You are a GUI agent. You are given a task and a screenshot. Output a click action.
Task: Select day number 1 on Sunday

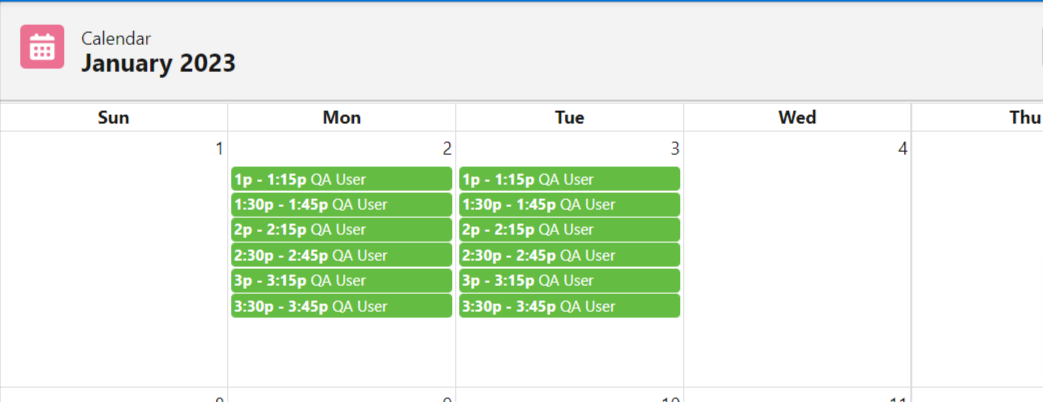point(219,150)
